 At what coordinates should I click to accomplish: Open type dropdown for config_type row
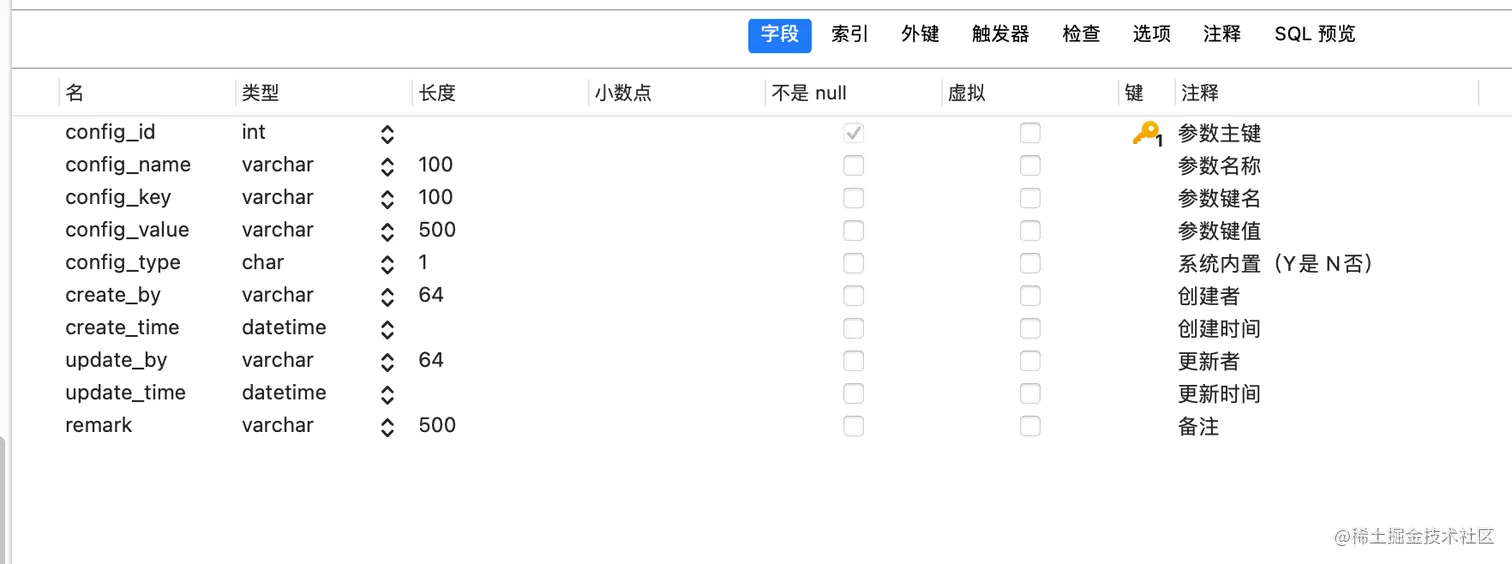pos(387,264)
